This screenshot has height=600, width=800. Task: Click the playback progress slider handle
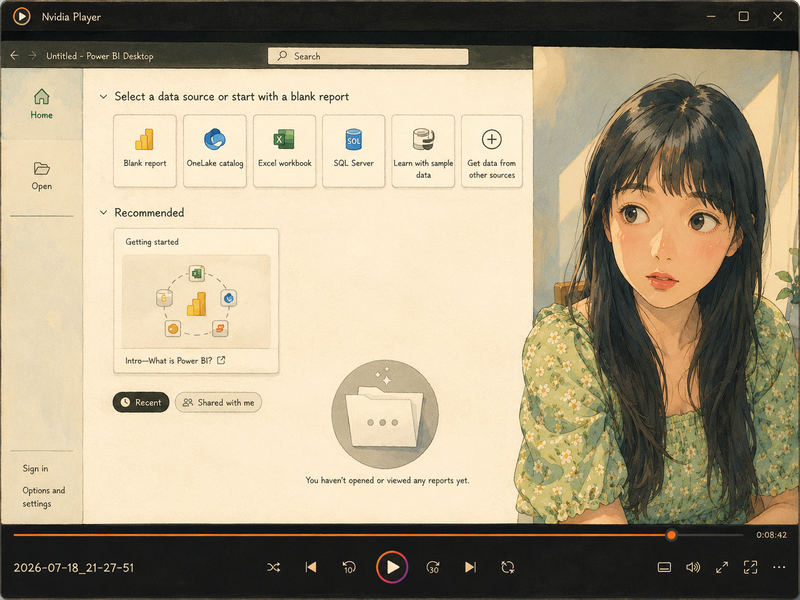[671, 535]
